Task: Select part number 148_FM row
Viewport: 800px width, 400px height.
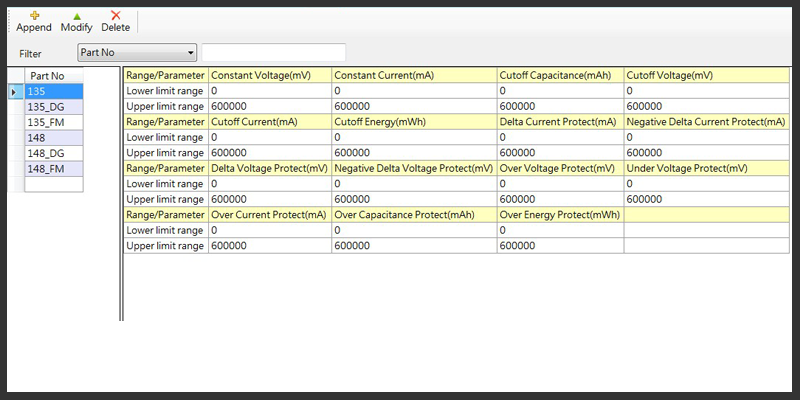Action: (54, 169)
